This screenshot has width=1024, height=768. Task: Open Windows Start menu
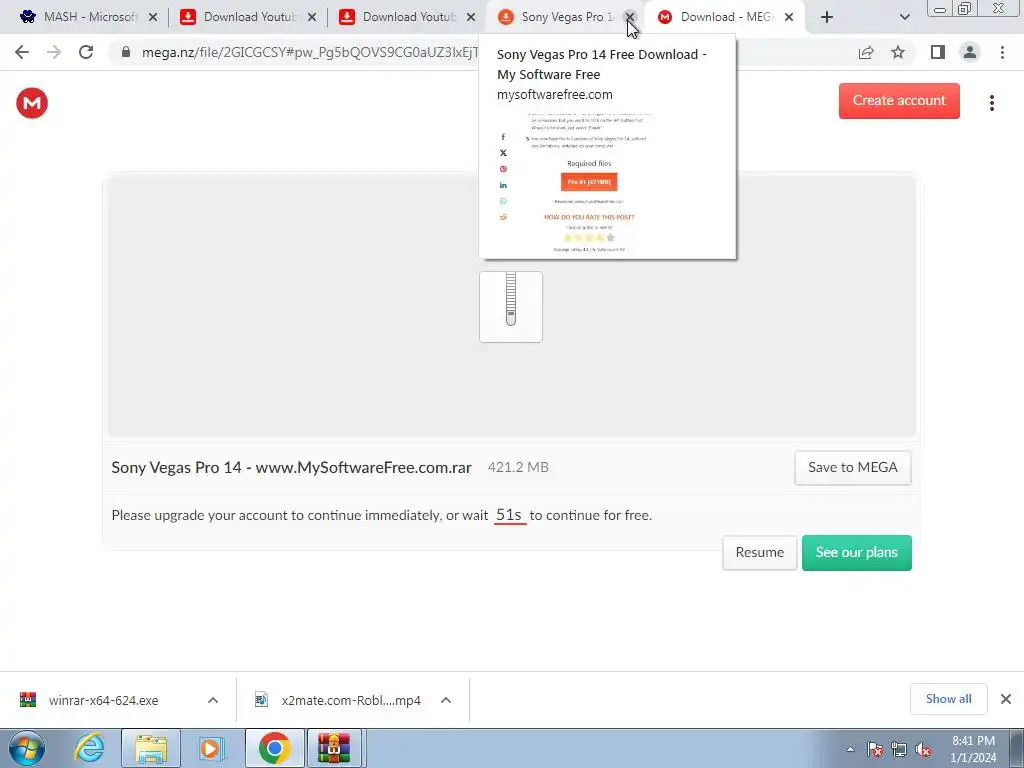[26, 748]
